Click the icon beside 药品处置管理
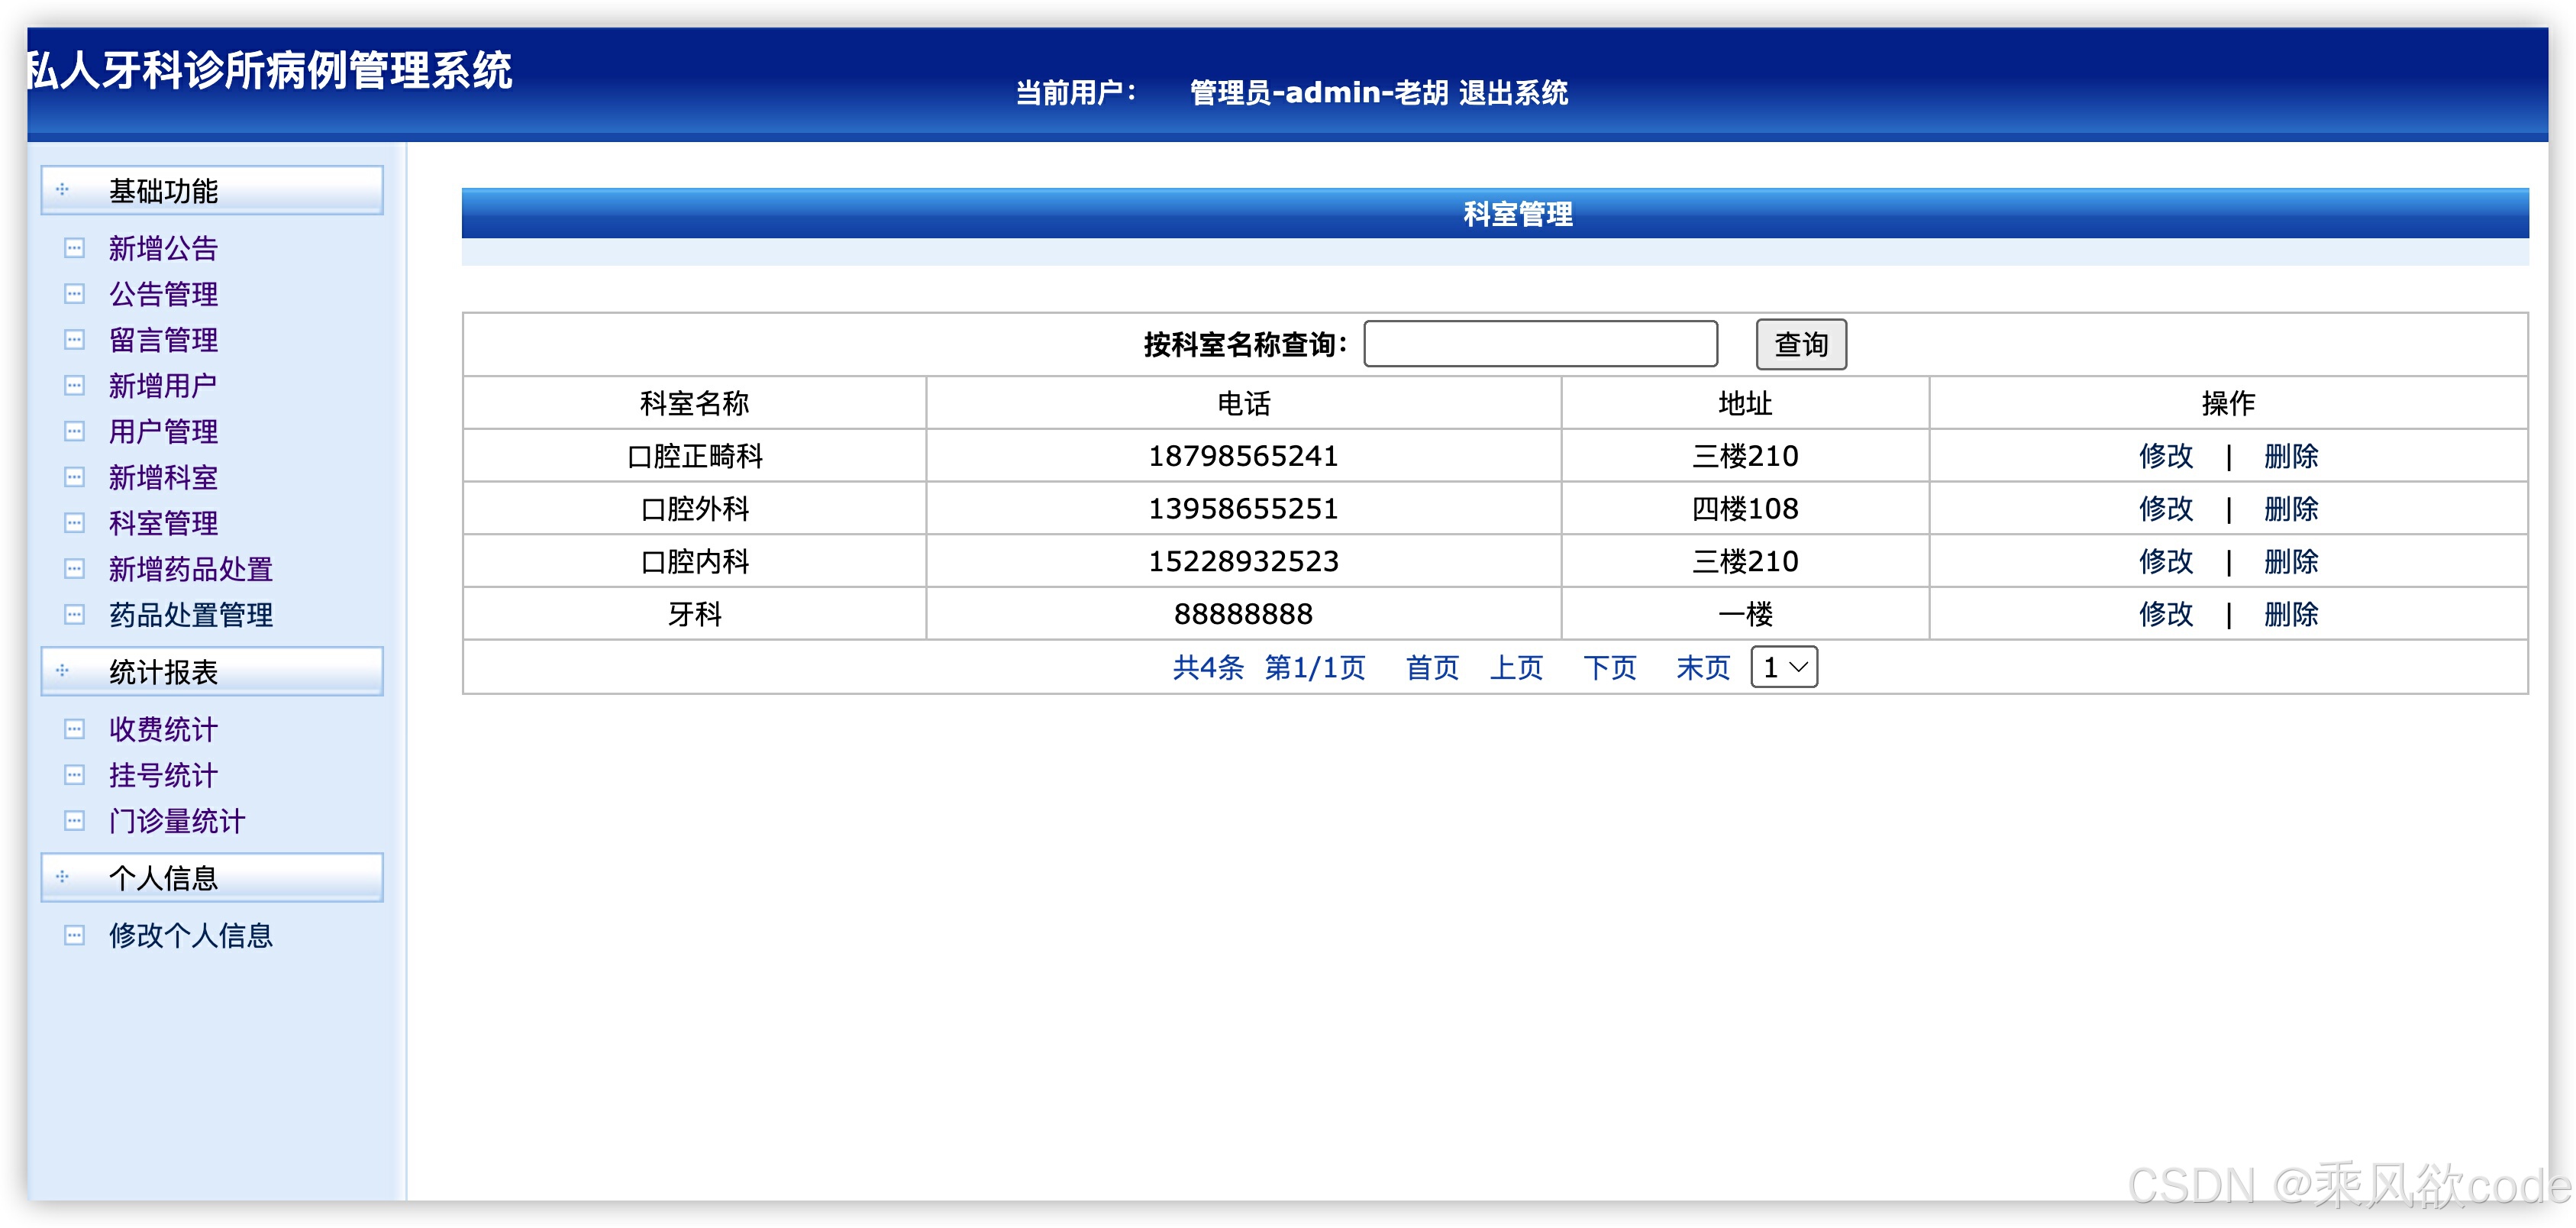 coord(74,614)
